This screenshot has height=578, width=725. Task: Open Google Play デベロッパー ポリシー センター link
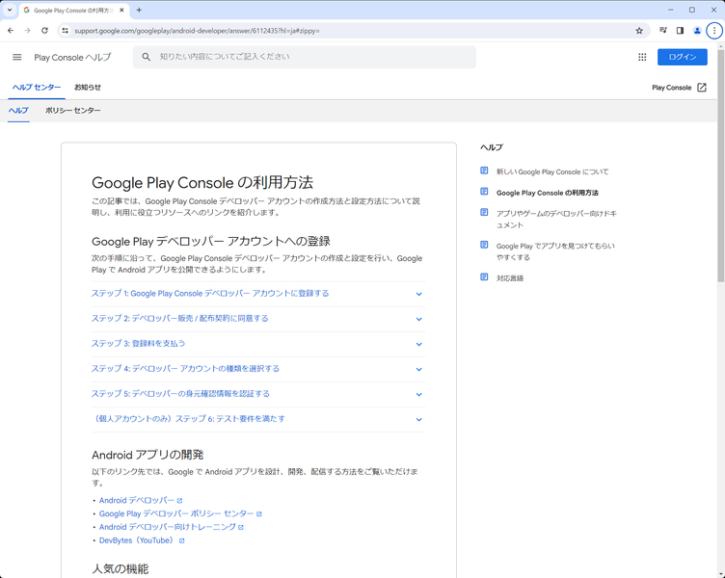click(x=176, y=514)
